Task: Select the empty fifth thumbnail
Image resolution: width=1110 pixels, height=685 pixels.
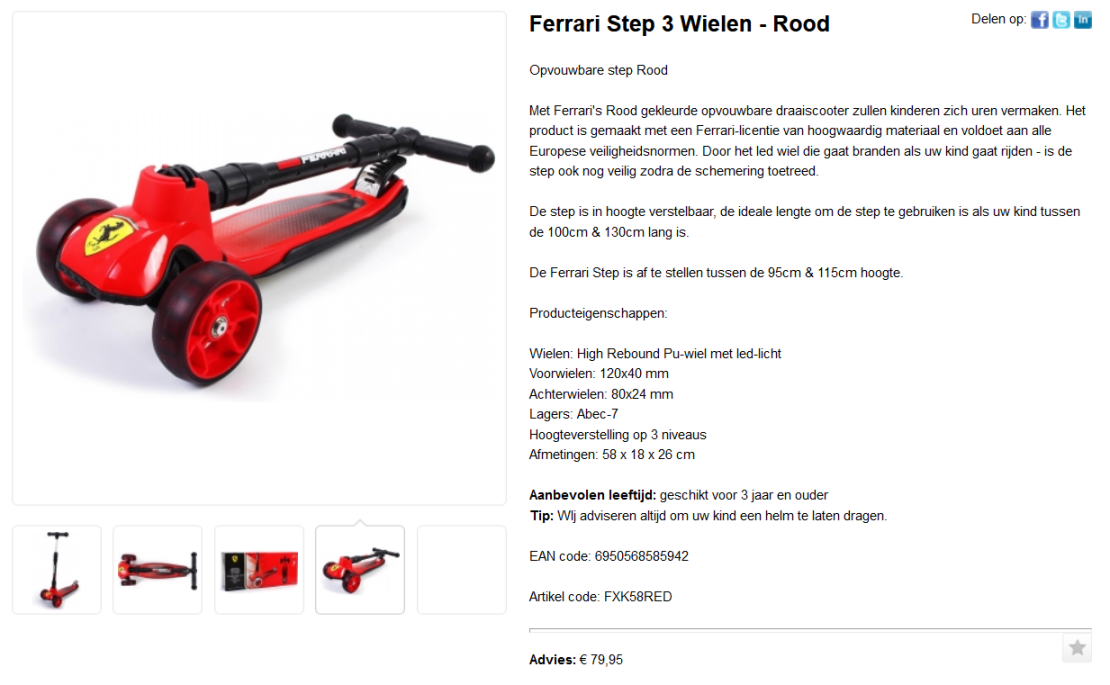Action: click(462, 570)
